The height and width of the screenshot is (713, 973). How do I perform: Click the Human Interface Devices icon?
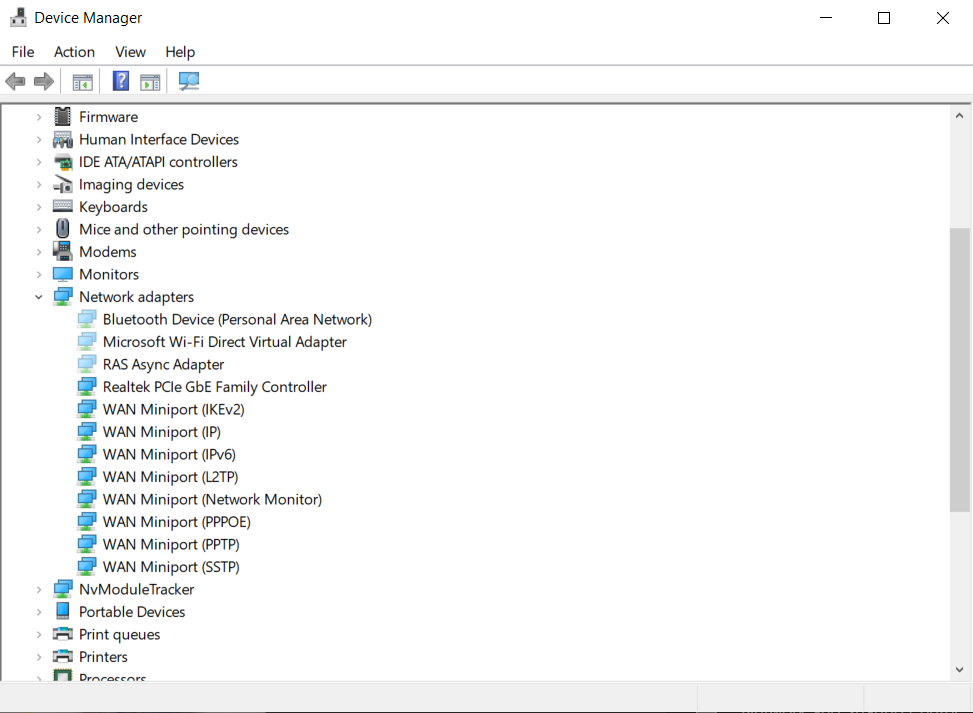coord(63,140)
